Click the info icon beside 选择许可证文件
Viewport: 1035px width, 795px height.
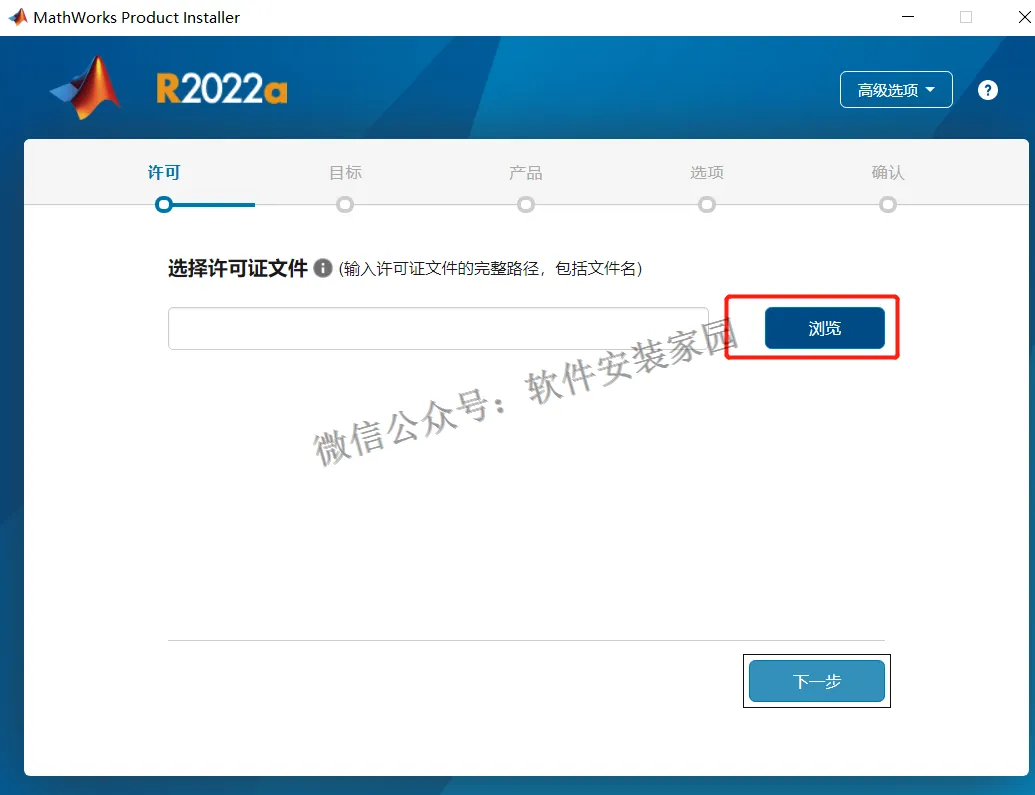[x=322, y=268]
